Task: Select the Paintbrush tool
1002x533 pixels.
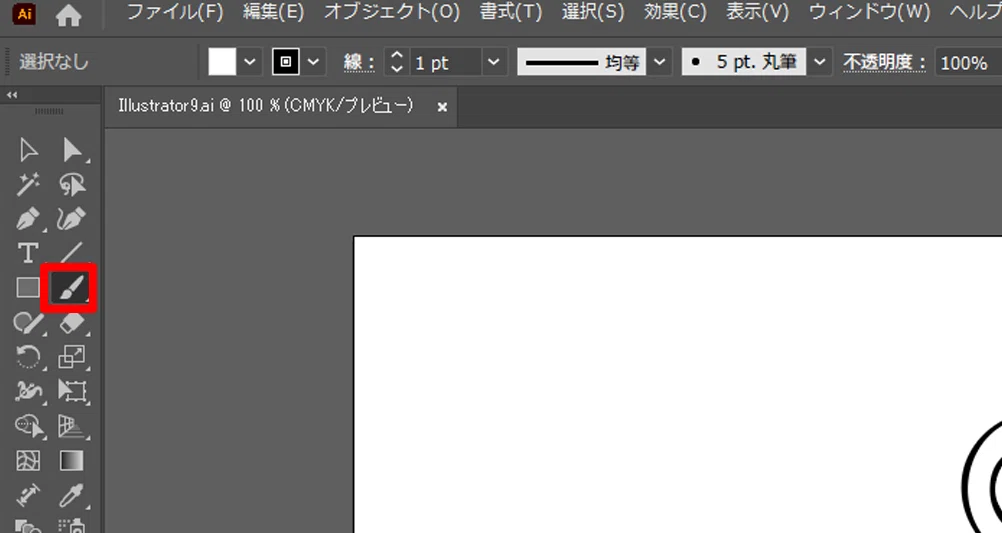Action: [69, 288]
